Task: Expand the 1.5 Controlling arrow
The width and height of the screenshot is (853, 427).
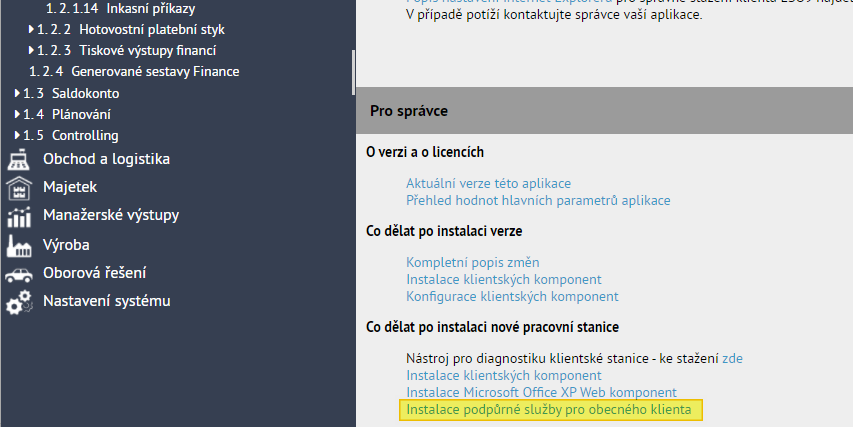Action: (x=17, y=135)
